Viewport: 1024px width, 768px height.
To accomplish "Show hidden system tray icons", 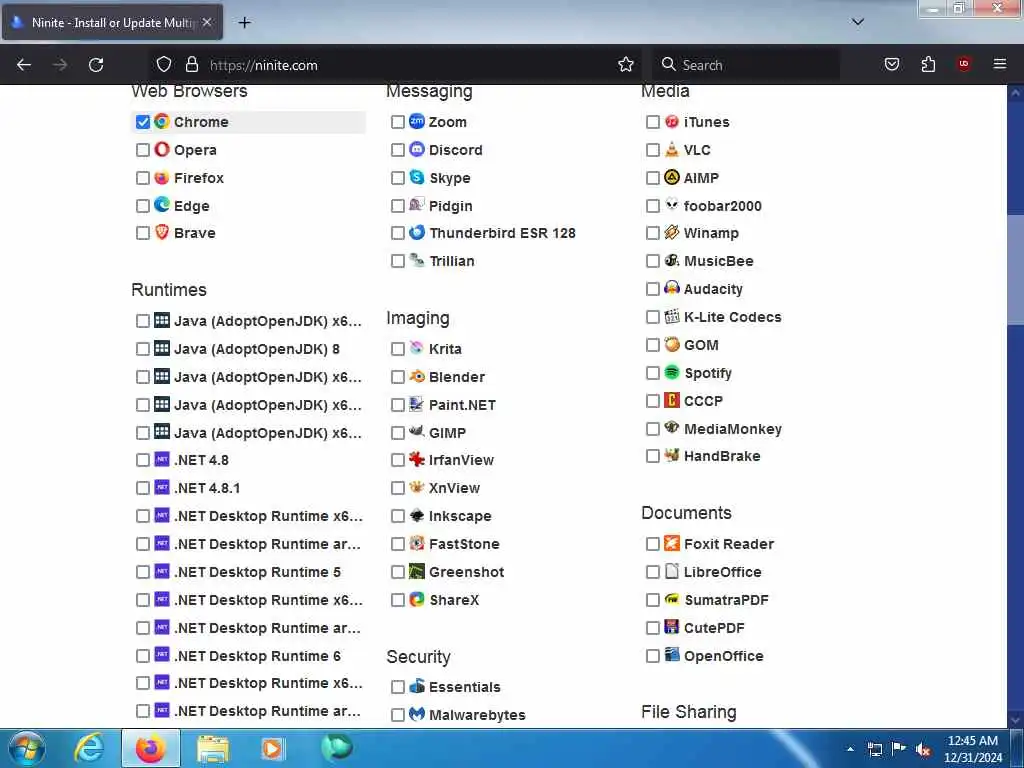I will [x=850, y=750].
